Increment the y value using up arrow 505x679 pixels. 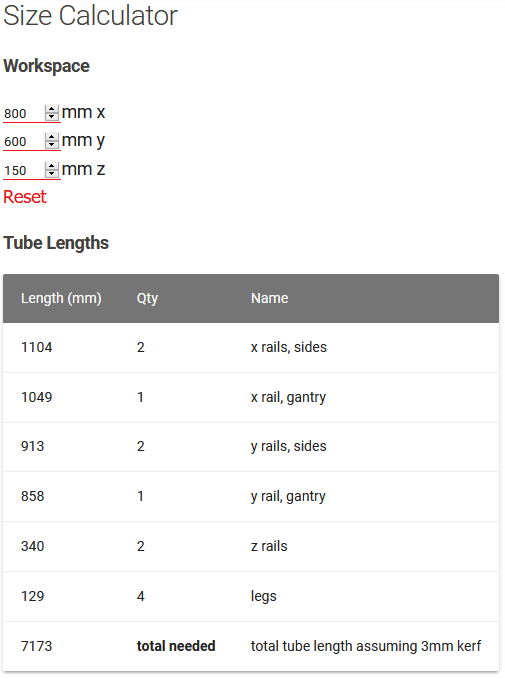(52, 137)
